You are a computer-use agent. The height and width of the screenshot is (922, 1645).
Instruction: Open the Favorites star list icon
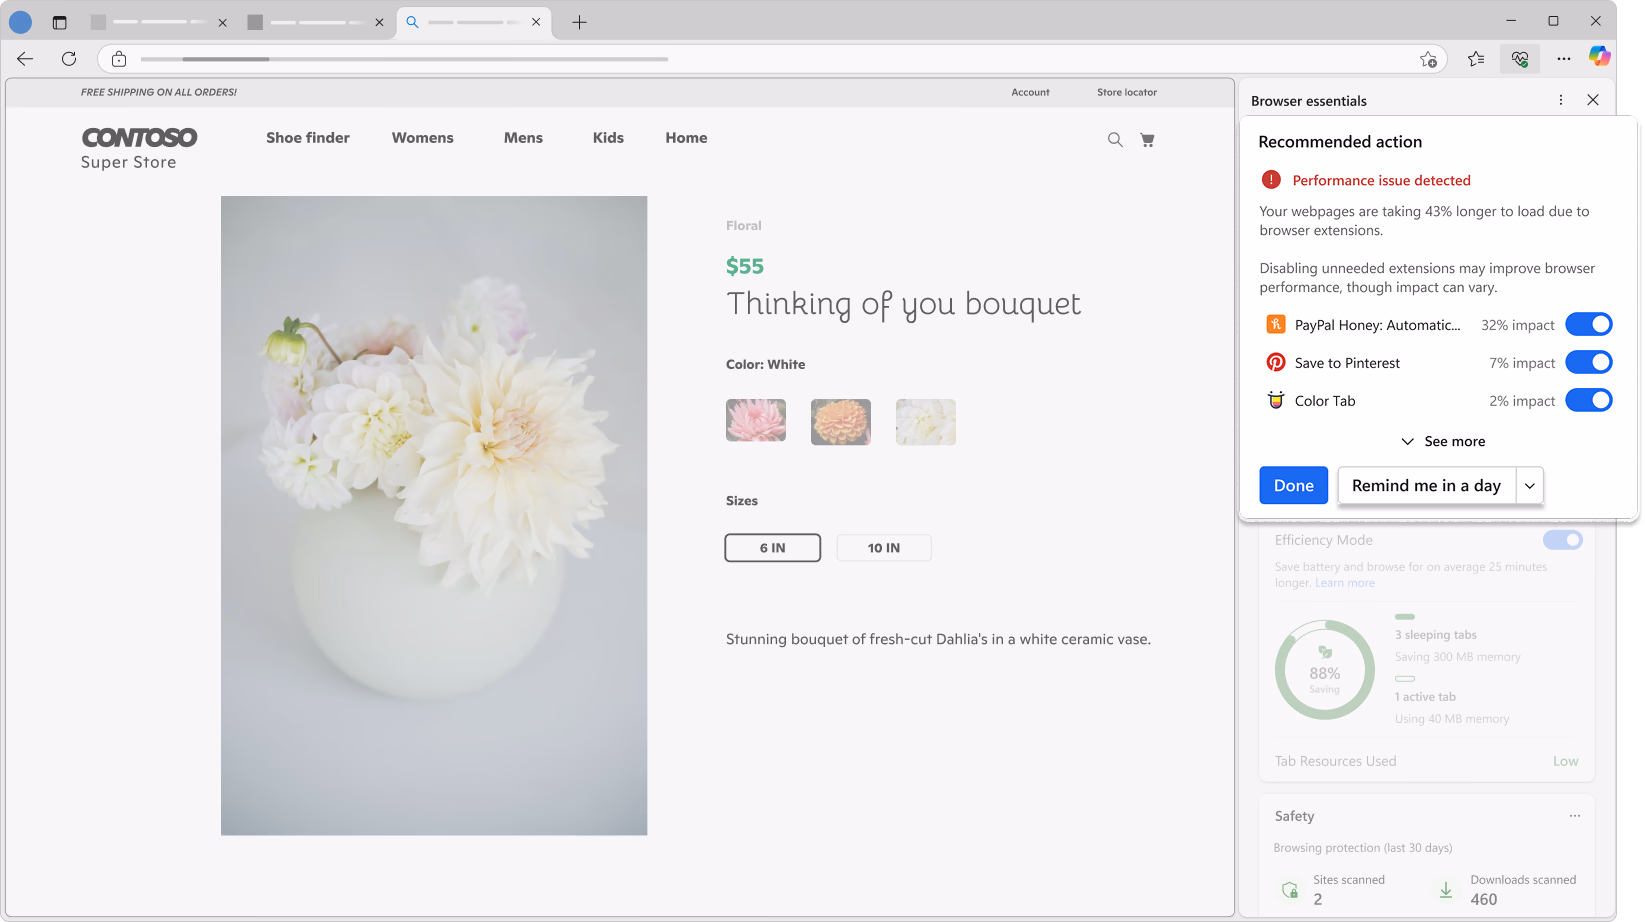point(1476,59)
